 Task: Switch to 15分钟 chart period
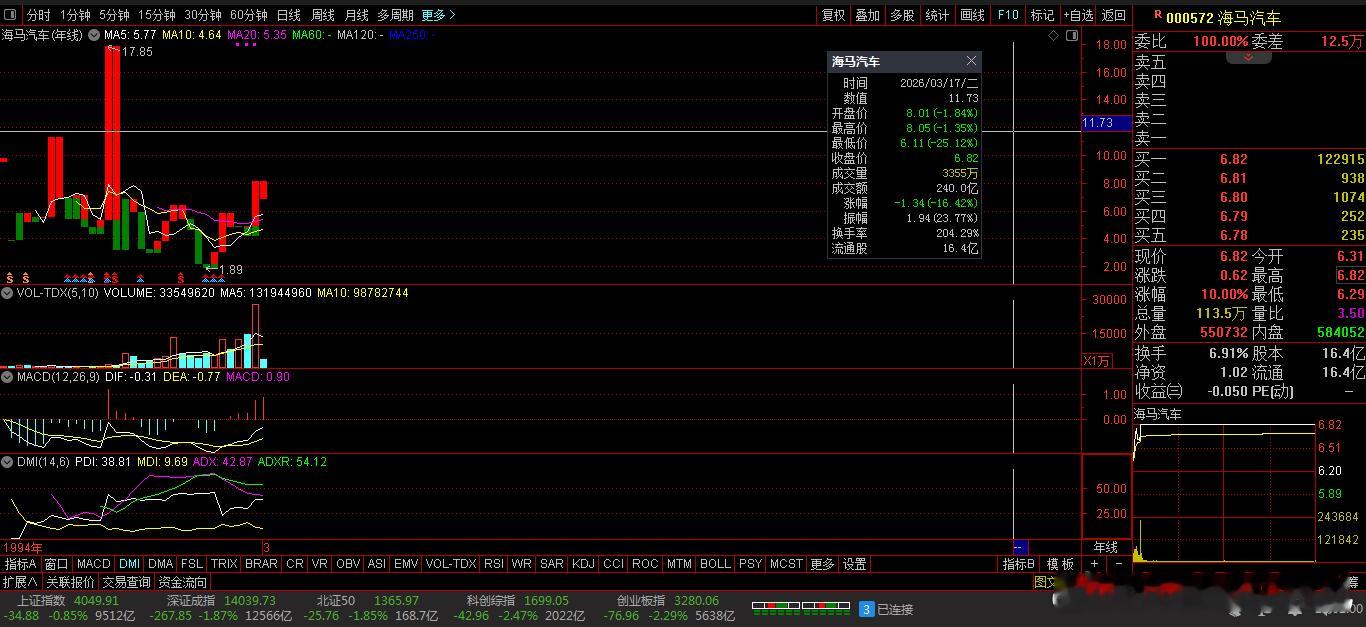pos(157,15)
